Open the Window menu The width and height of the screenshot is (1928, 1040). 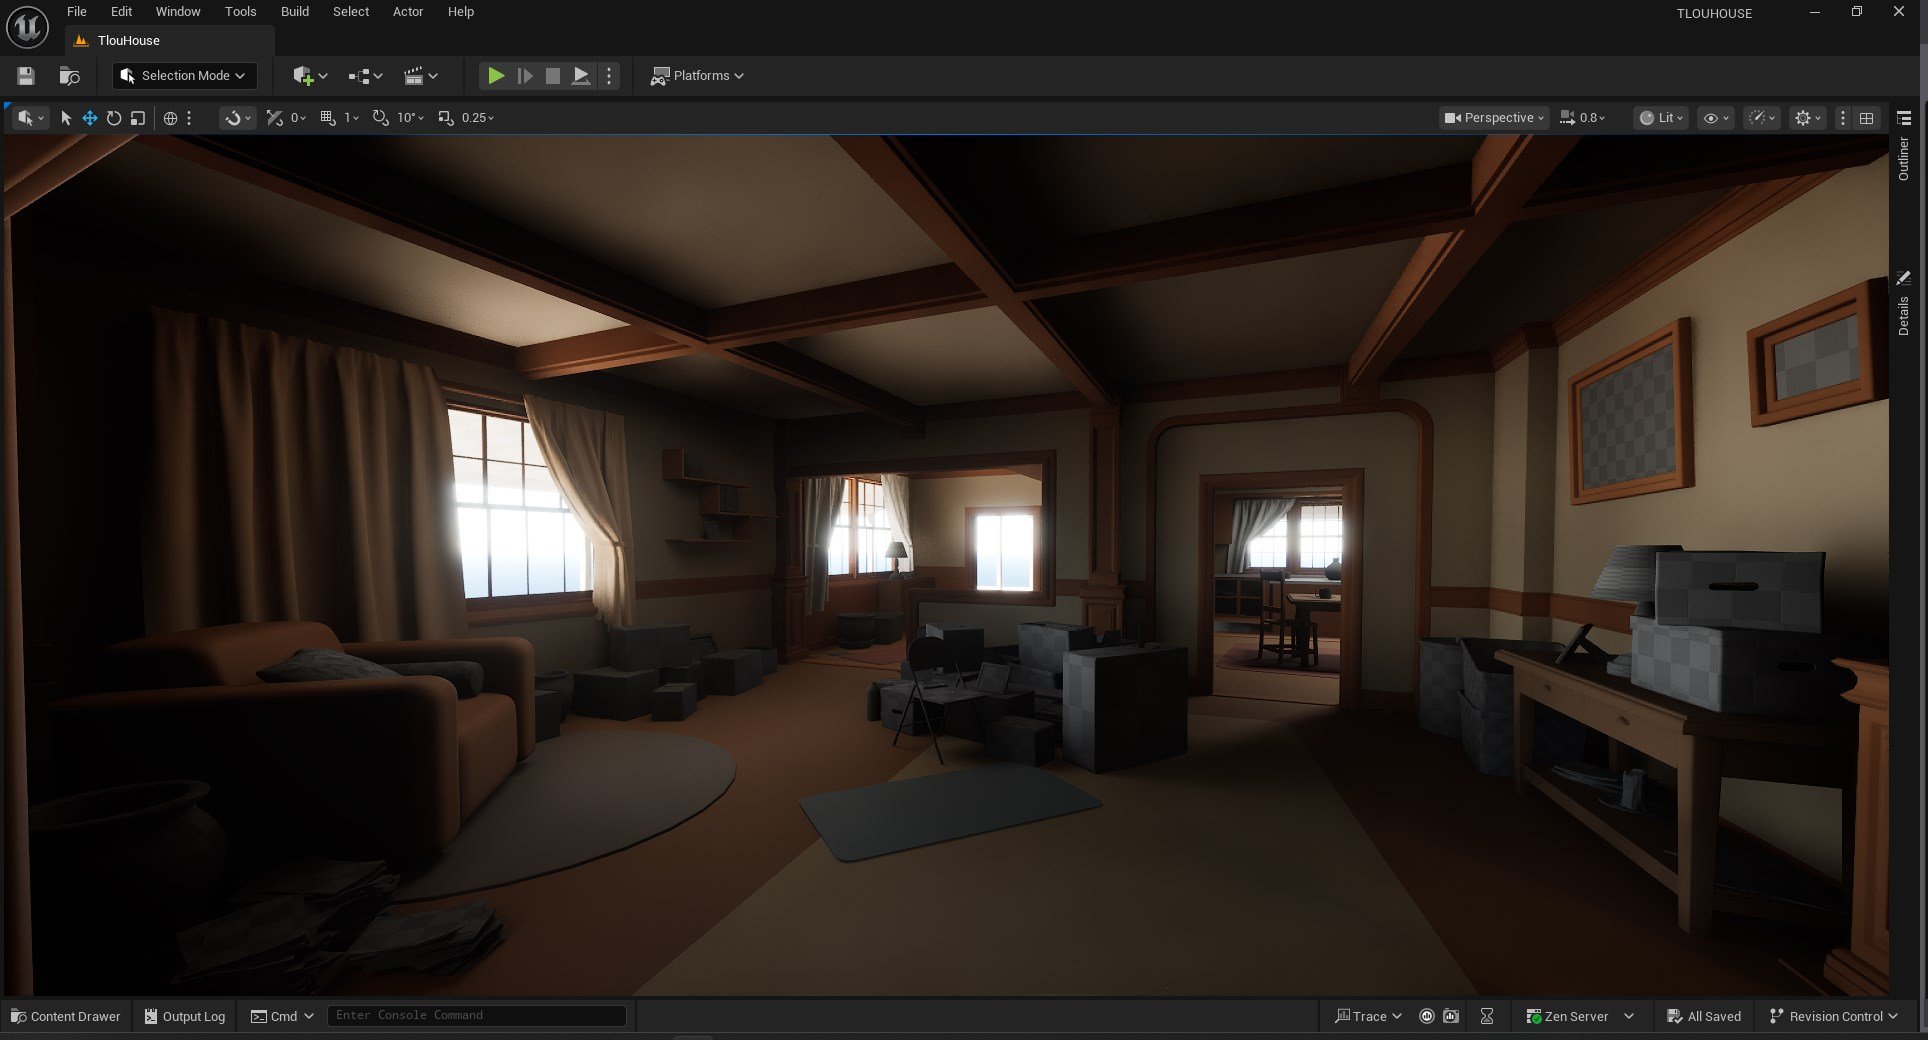178,12
